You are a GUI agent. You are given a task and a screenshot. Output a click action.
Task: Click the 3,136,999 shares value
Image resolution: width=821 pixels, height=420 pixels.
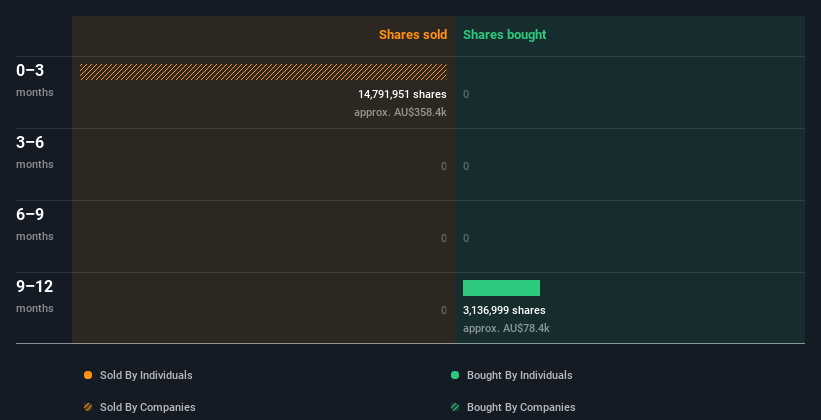click(504, 311)
